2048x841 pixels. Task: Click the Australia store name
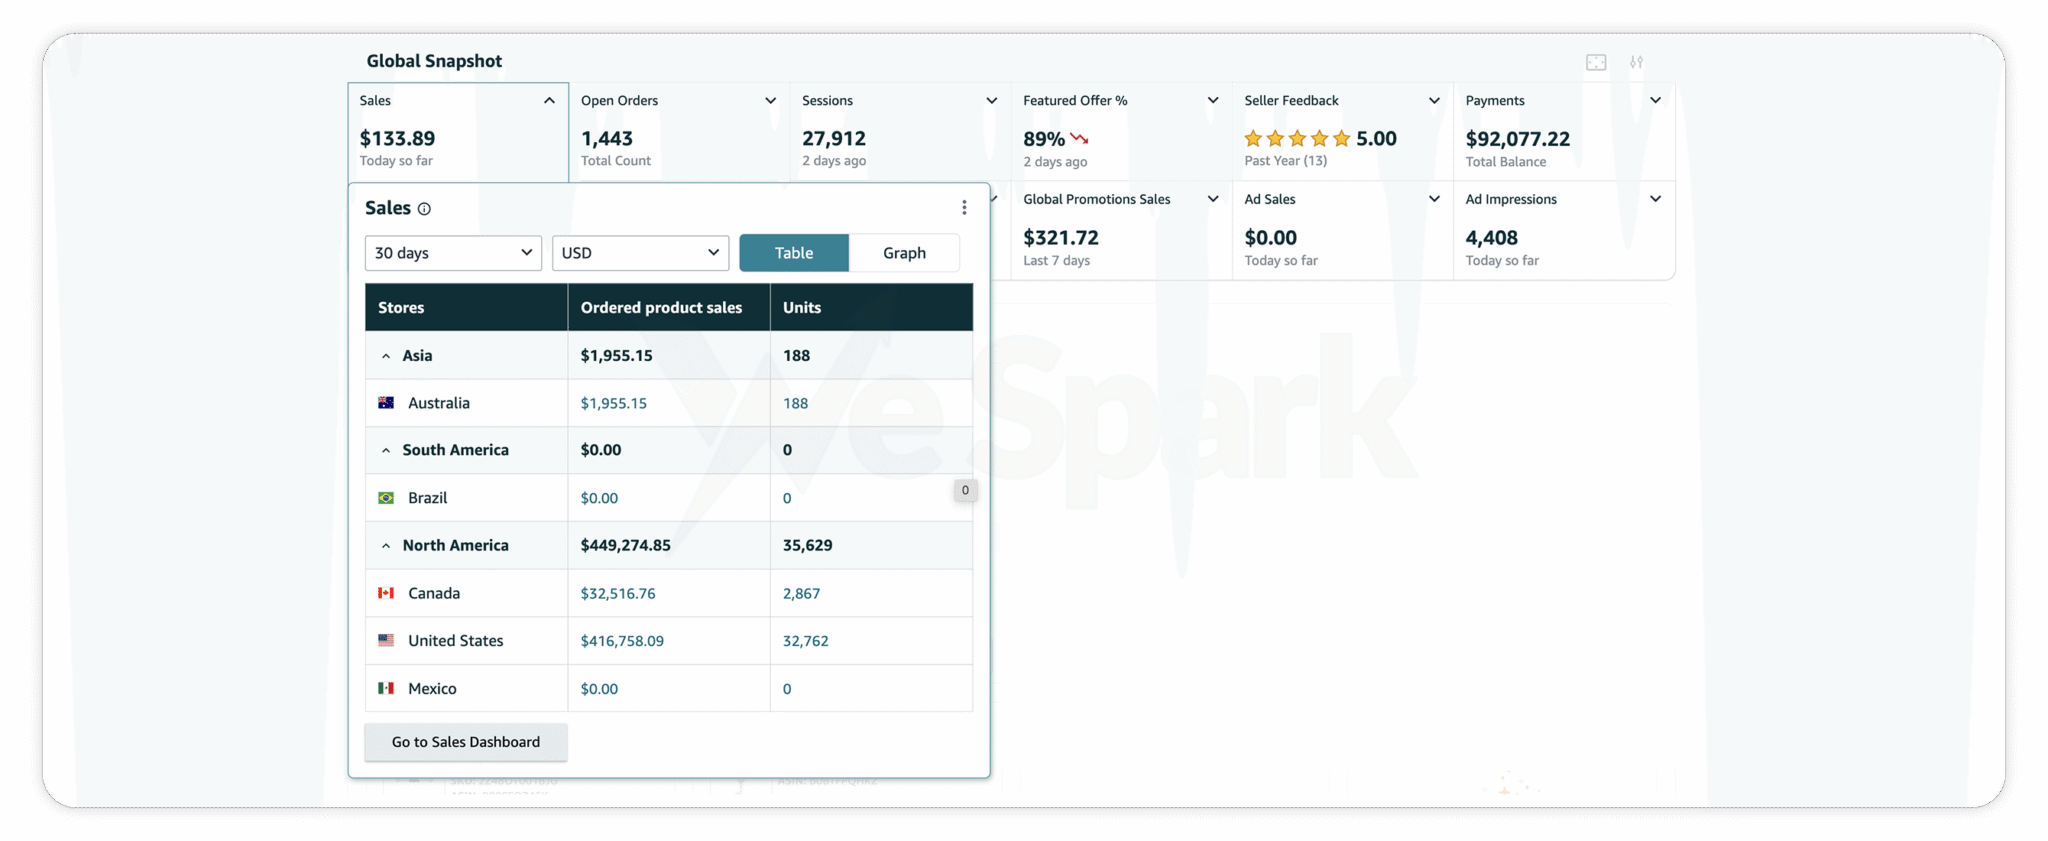click(438, 403)
